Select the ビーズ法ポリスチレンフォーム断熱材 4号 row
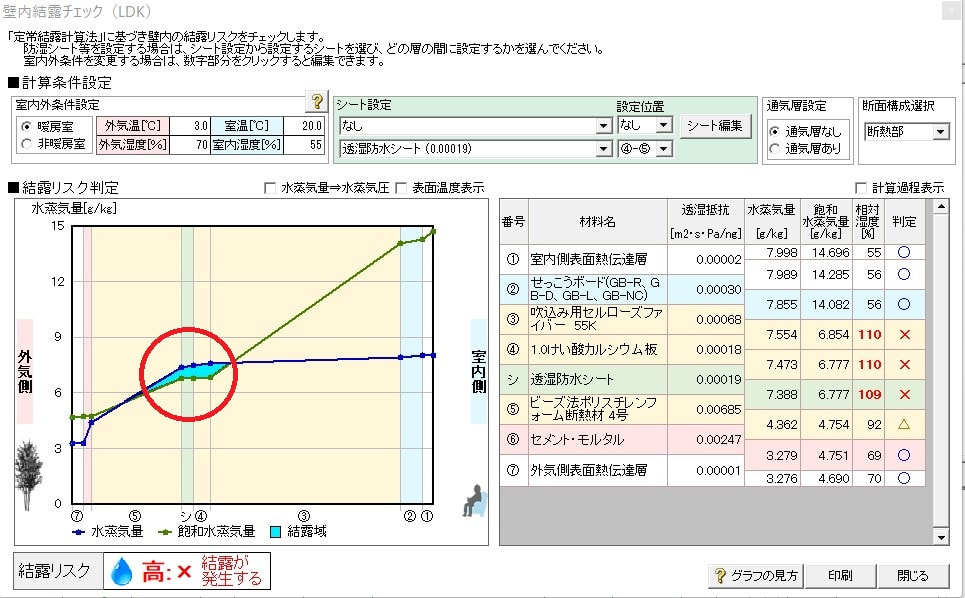This screenshot has height=598, width=965. click(x=622, y=409)
